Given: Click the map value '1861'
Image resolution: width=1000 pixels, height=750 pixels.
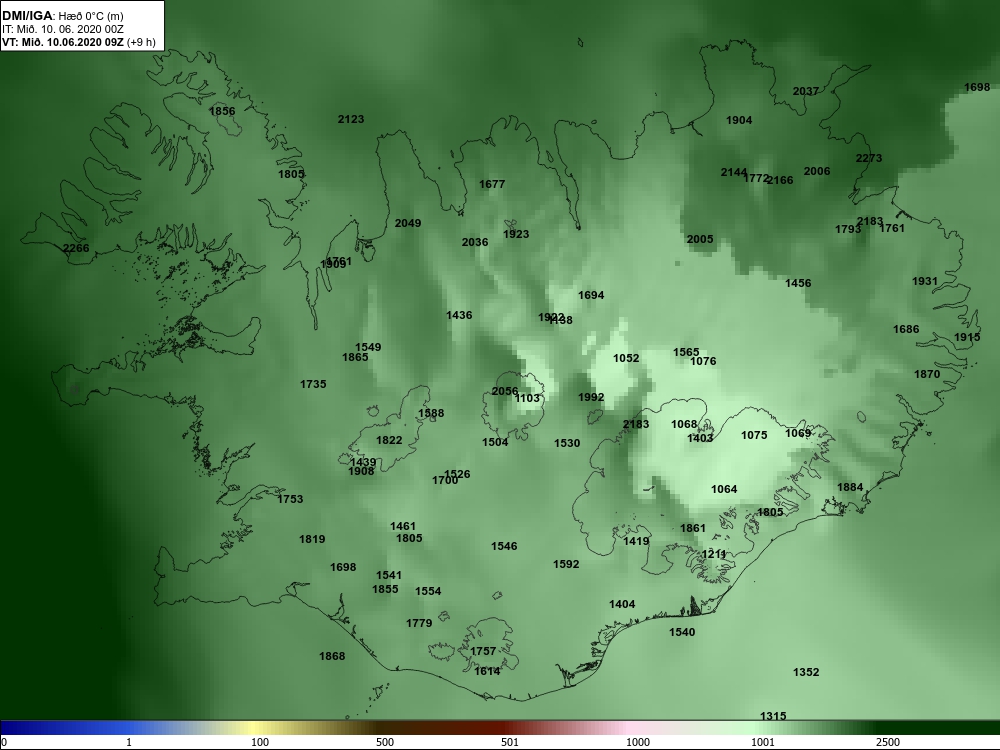Looking at the screenshot, I should pos(693,528).
